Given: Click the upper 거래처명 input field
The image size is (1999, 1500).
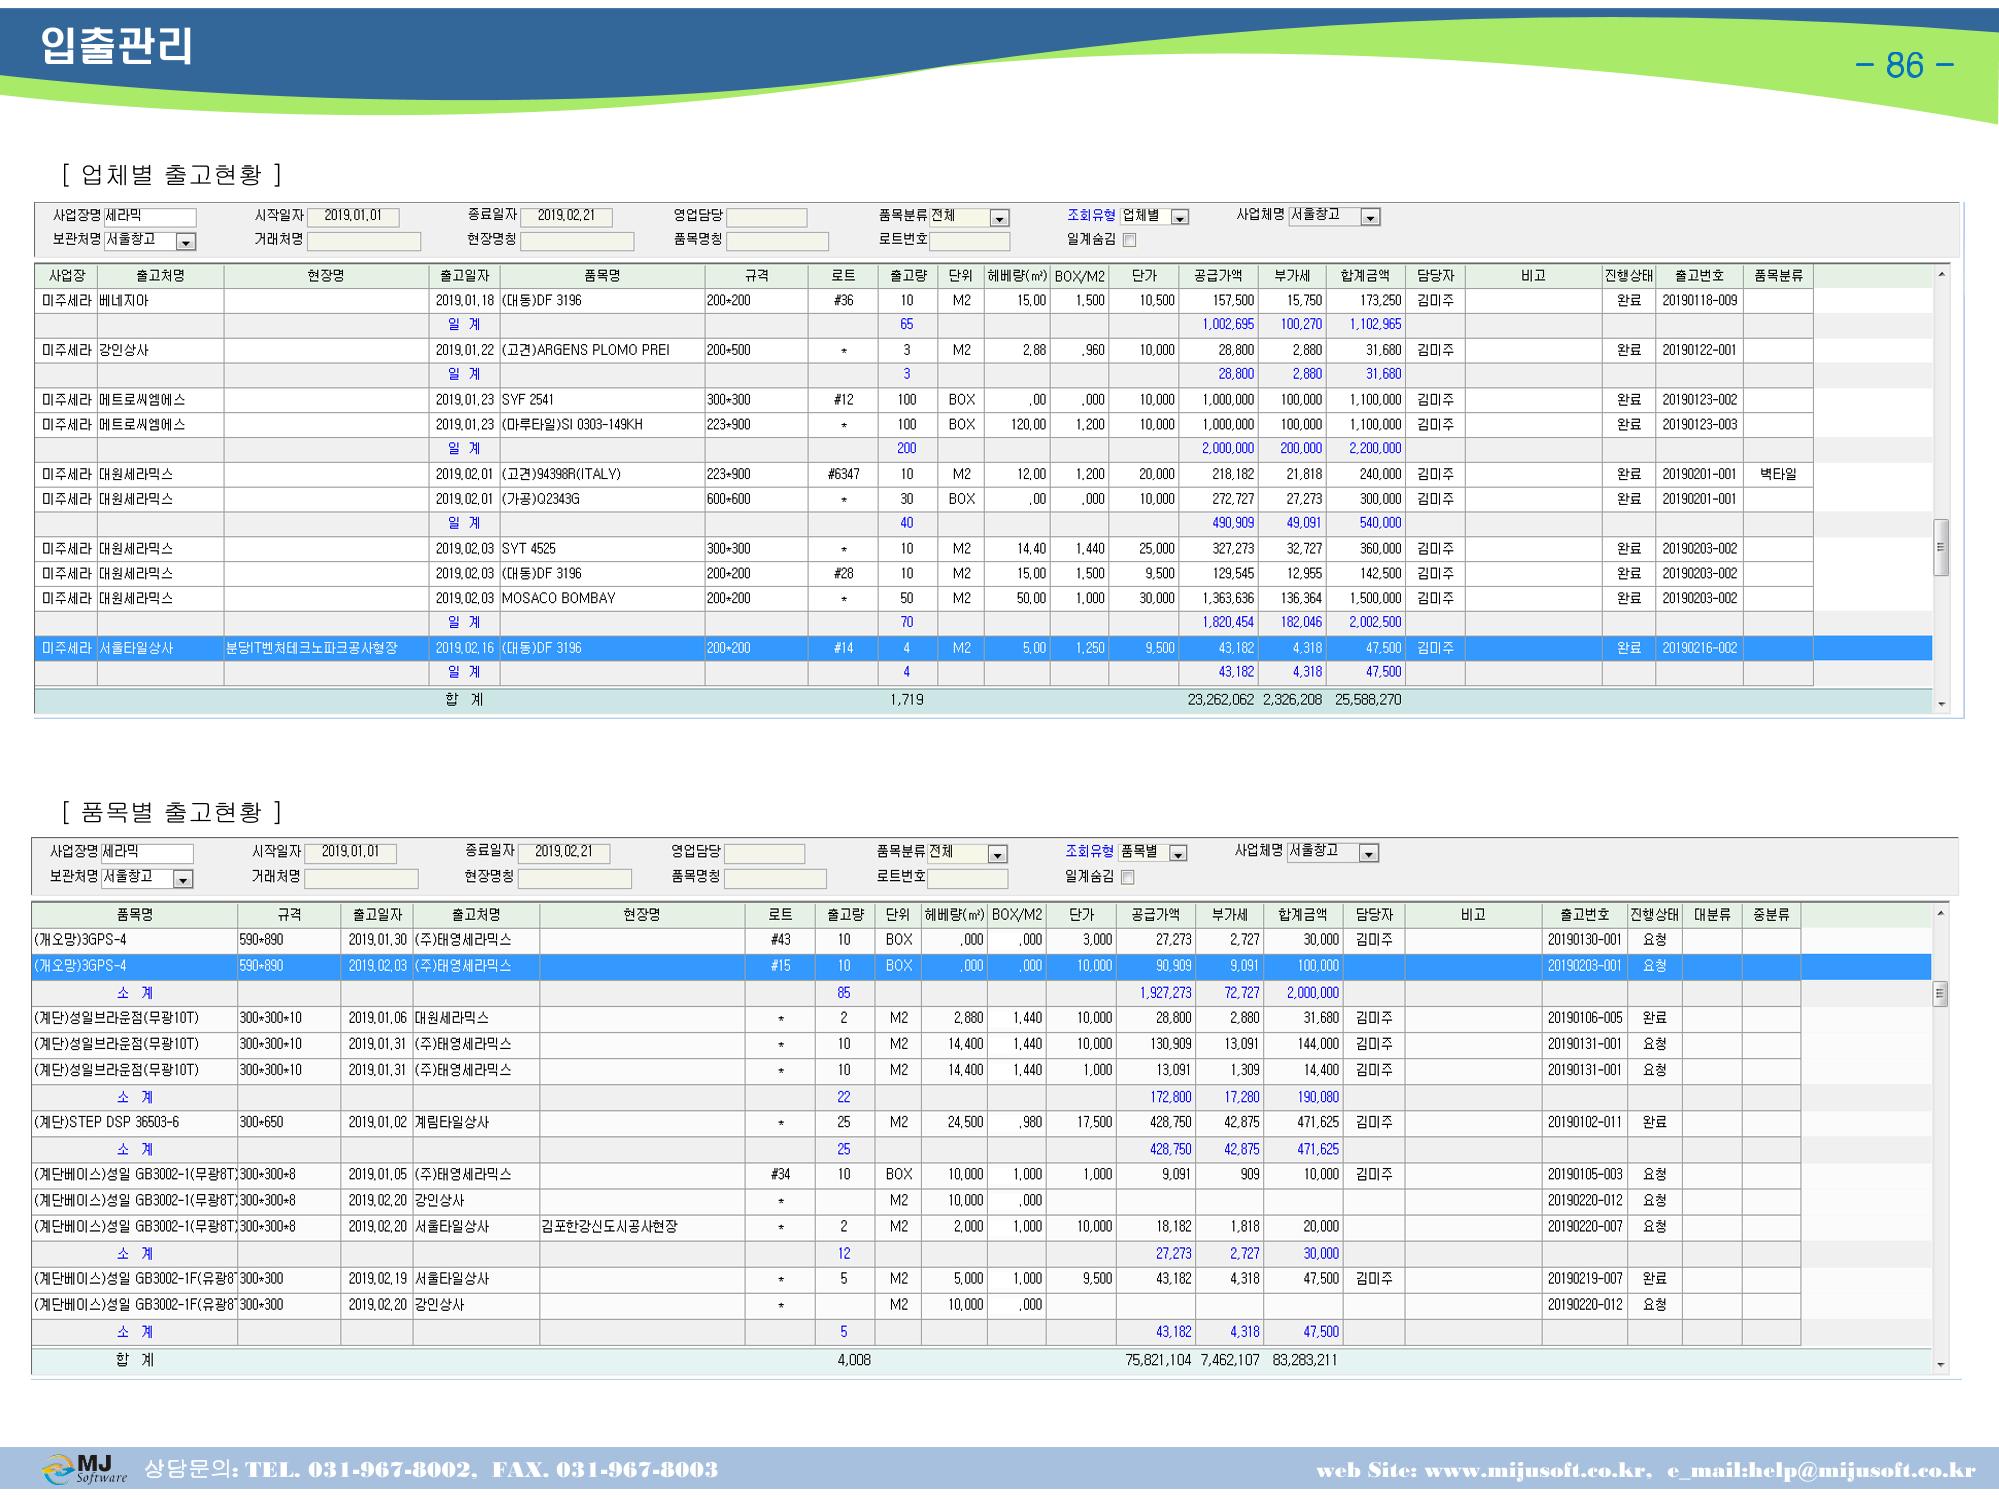Looking at the screenshot, I should pyautogui.click(x=364, y=241).
